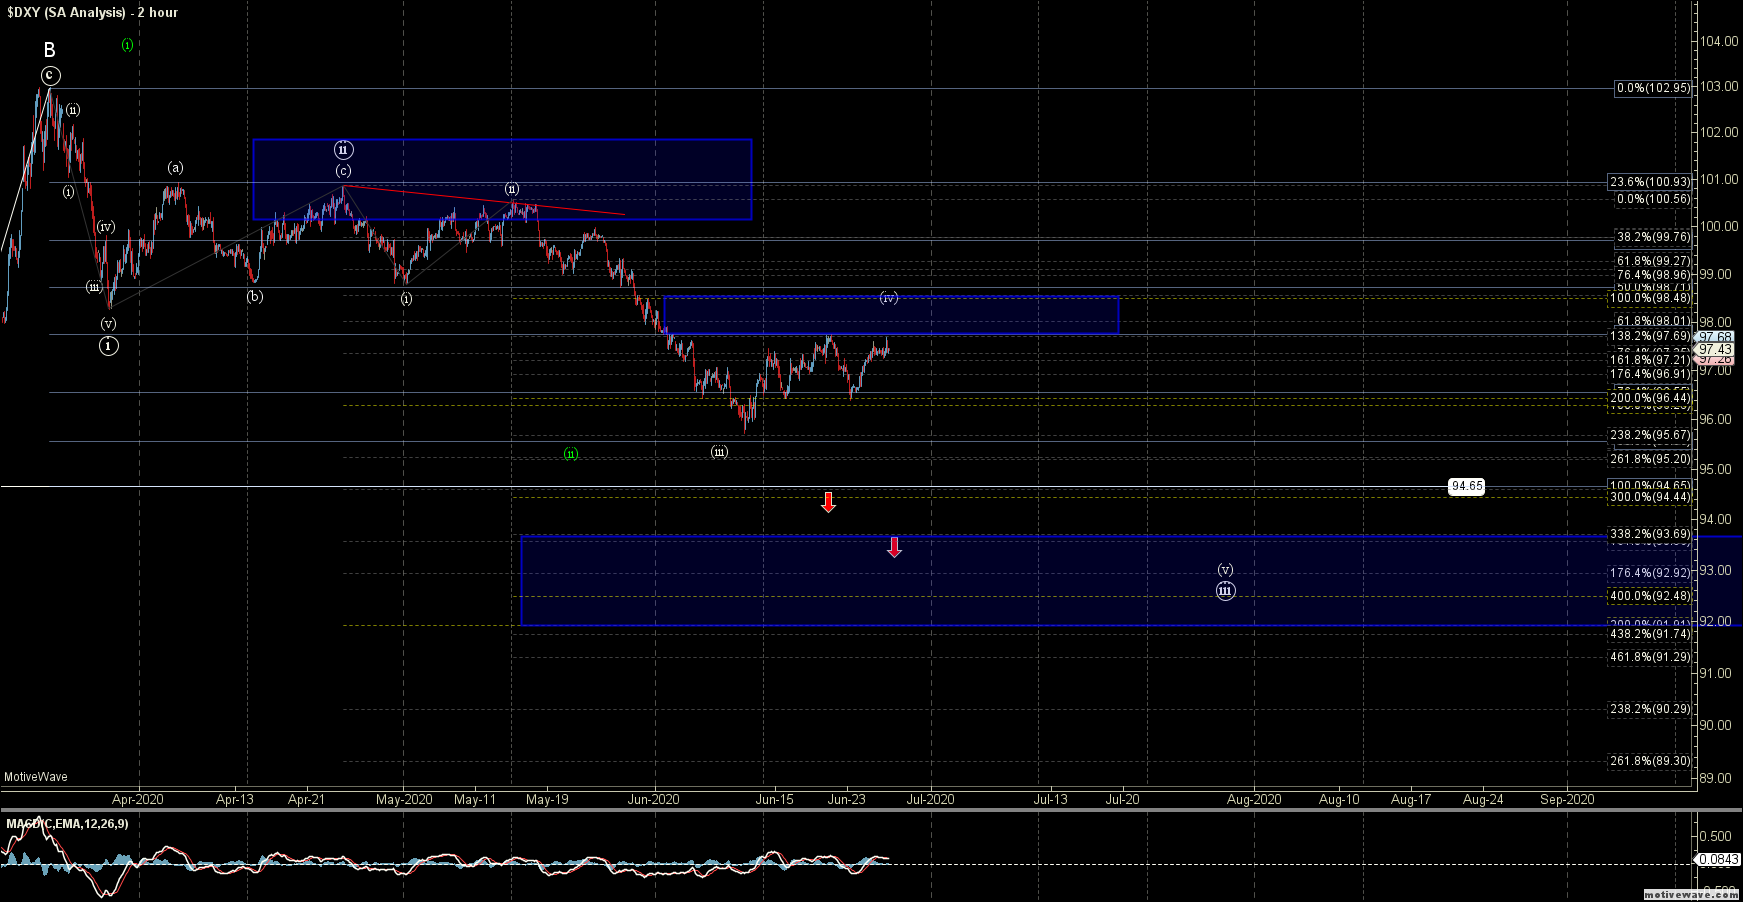1743x902 pixels.
Task: Click the upper red down arrow marker
Action: [828, 502]
